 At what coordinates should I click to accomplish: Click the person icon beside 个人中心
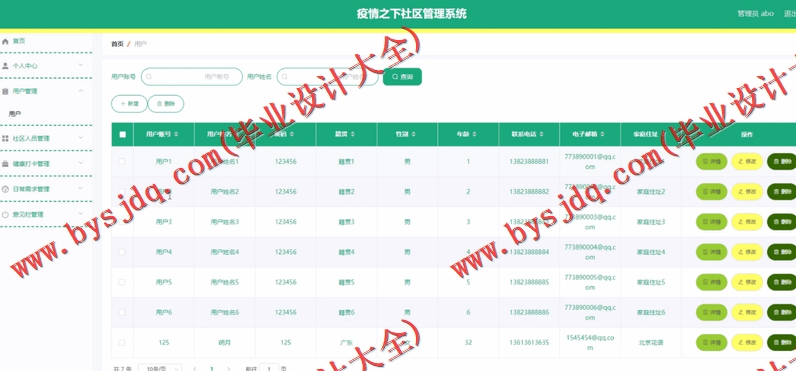(x=6, y=66)
